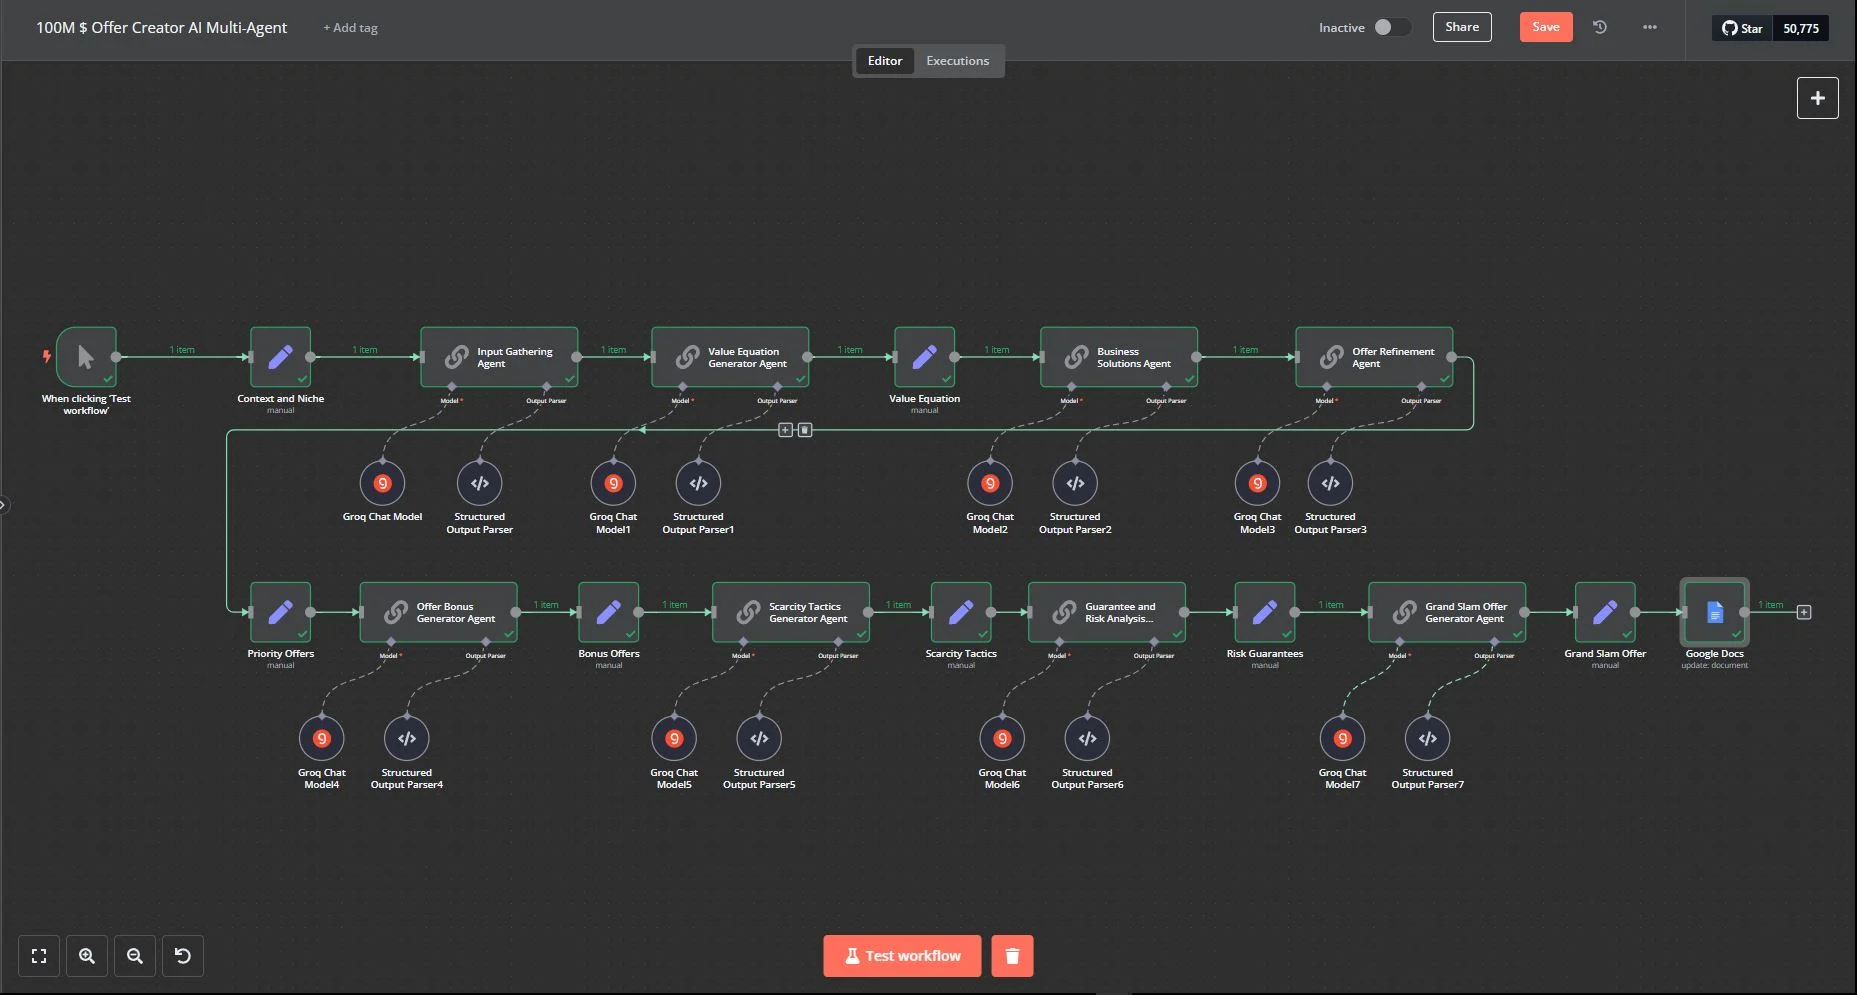Open the Scarcity Tactics Generator Agent node
This screenshot has width=1857, height=995.
(x=791, y=612)
